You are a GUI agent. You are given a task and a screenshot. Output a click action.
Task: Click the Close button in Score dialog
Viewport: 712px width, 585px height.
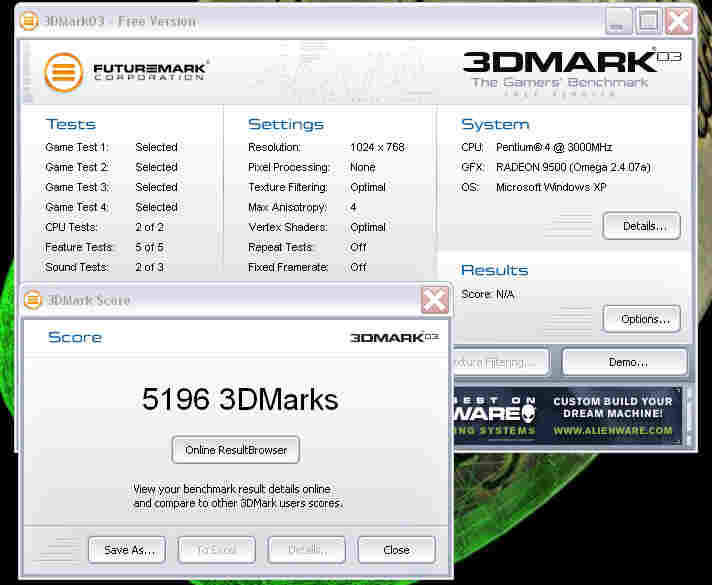[396, 550]
